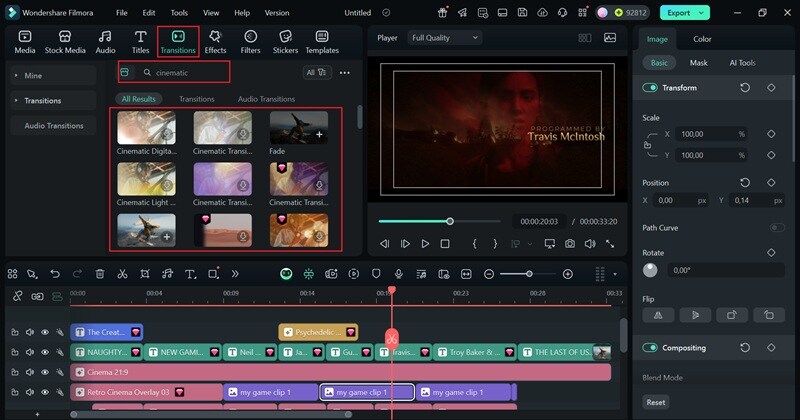This screenshot has width=800, height=420.
Task: Step back one frame in player
Action: [x=385, y=244]
